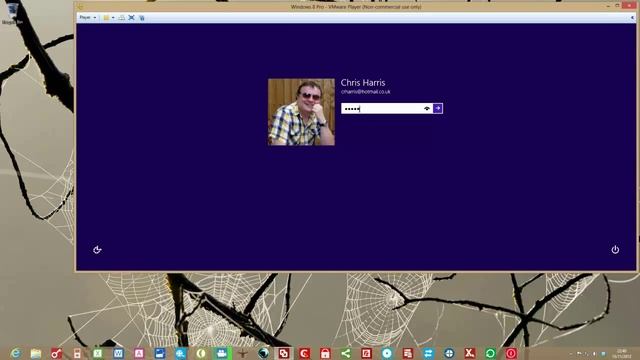Open the red power circle taskbar icon
Viewport: 640px width, 360px height.
click(511, 353)
